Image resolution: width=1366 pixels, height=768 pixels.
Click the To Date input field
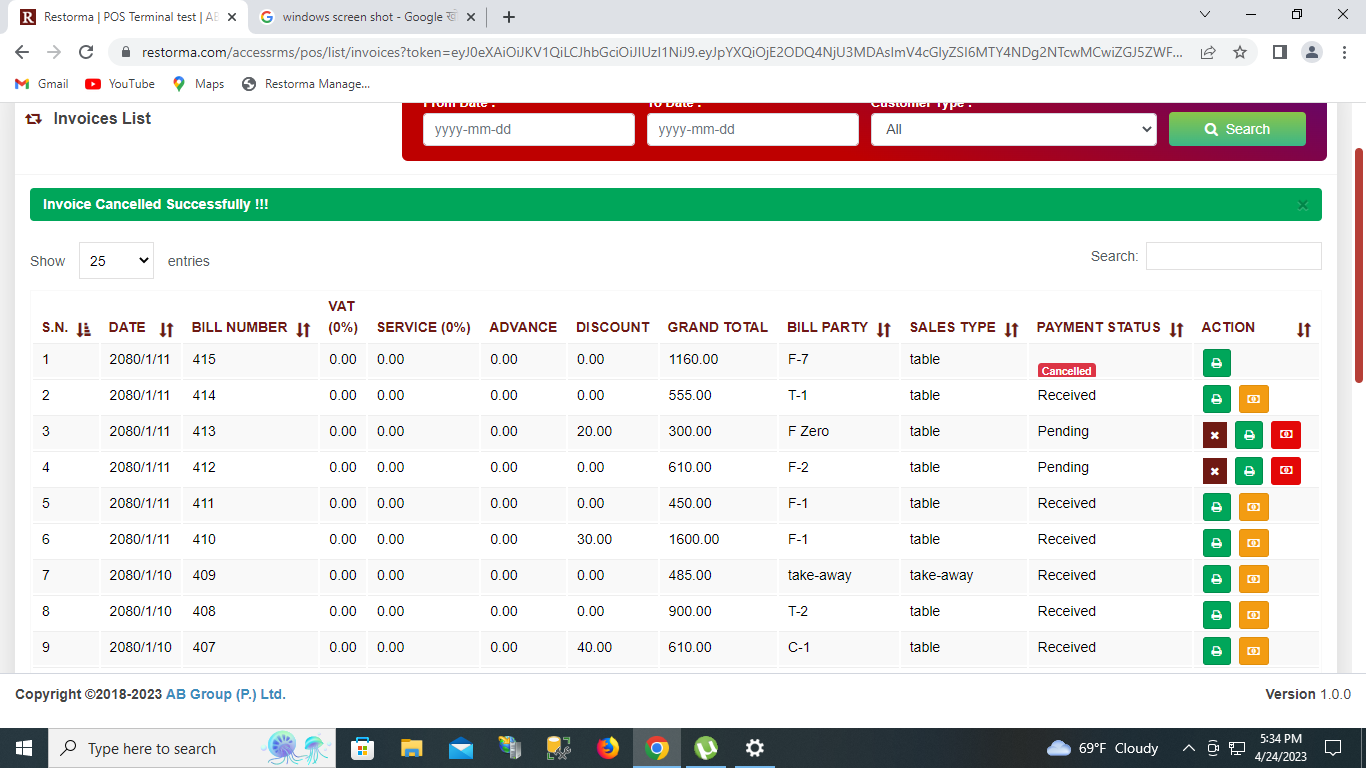[753, 129]
